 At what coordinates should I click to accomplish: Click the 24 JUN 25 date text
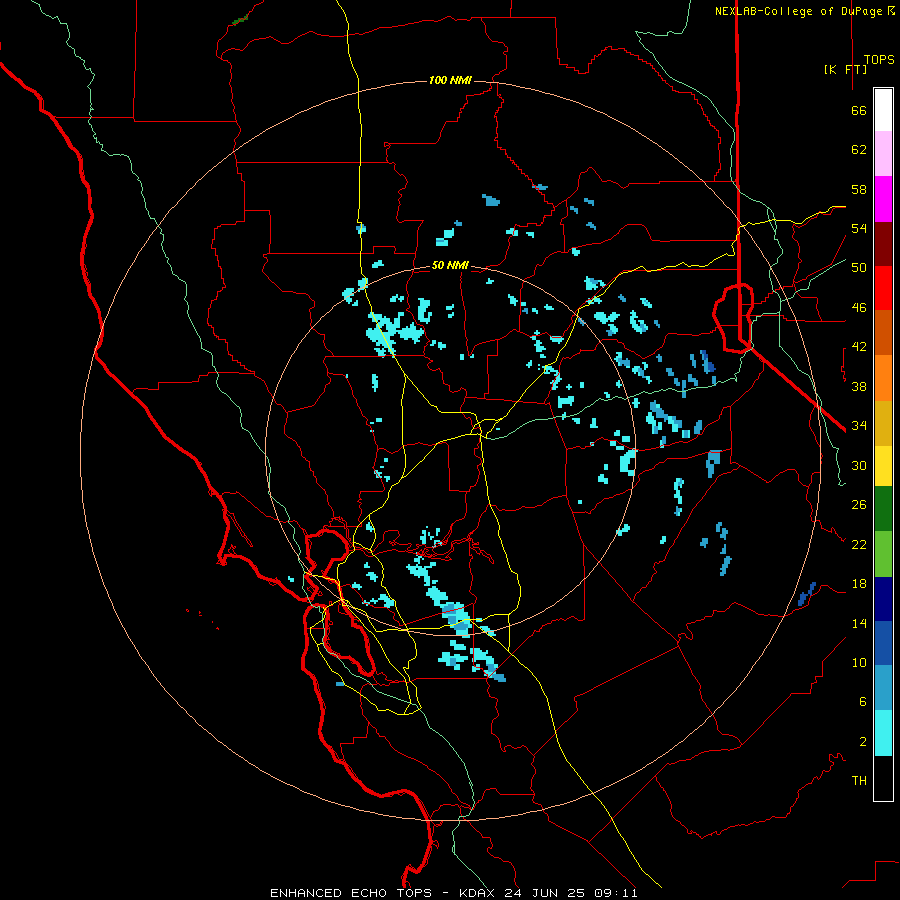click(545, 893)
